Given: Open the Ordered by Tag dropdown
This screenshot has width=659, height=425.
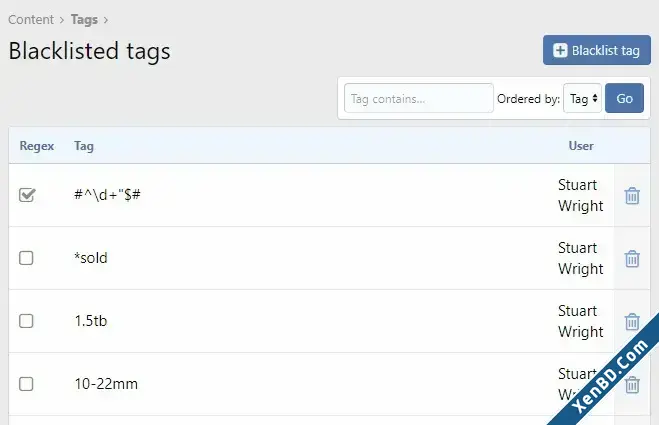Looking at the screenshot, I should [x=583, y=98].
